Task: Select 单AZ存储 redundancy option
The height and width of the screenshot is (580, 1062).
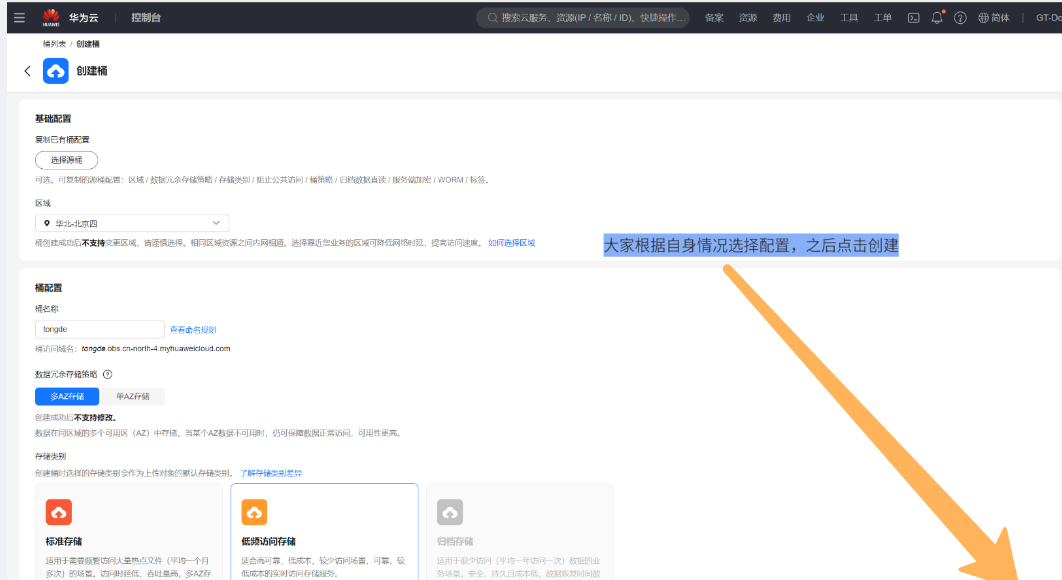Action: (132, 396)
